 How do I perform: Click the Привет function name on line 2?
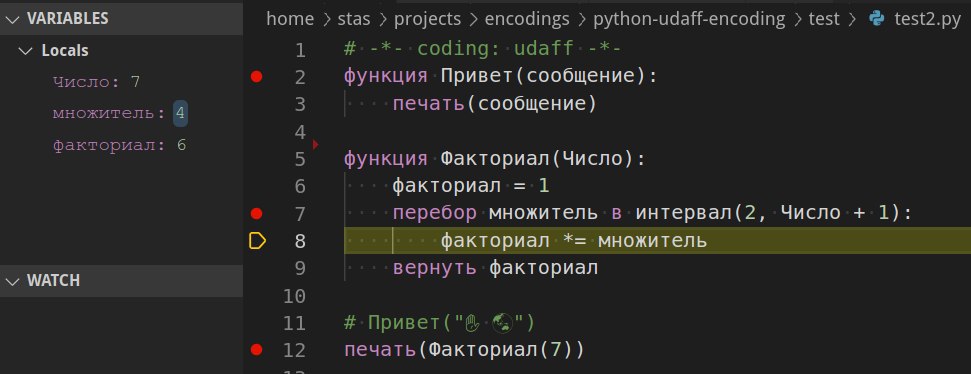(477, 77)
